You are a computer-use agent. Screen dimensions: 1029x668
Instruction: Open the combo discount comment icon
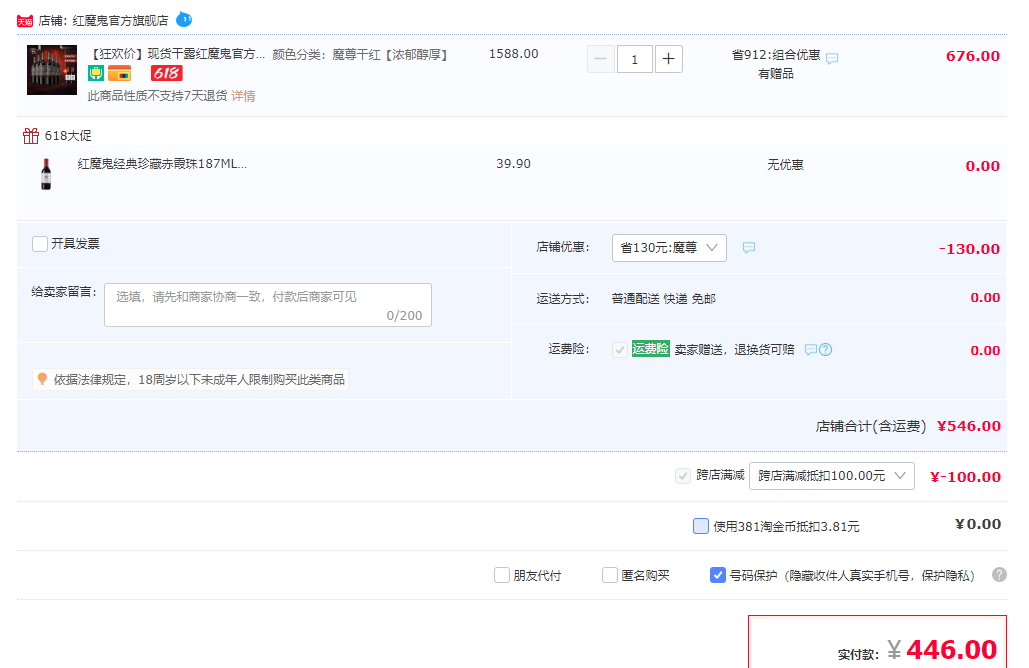pyautogui.click(x=832, y=58)
